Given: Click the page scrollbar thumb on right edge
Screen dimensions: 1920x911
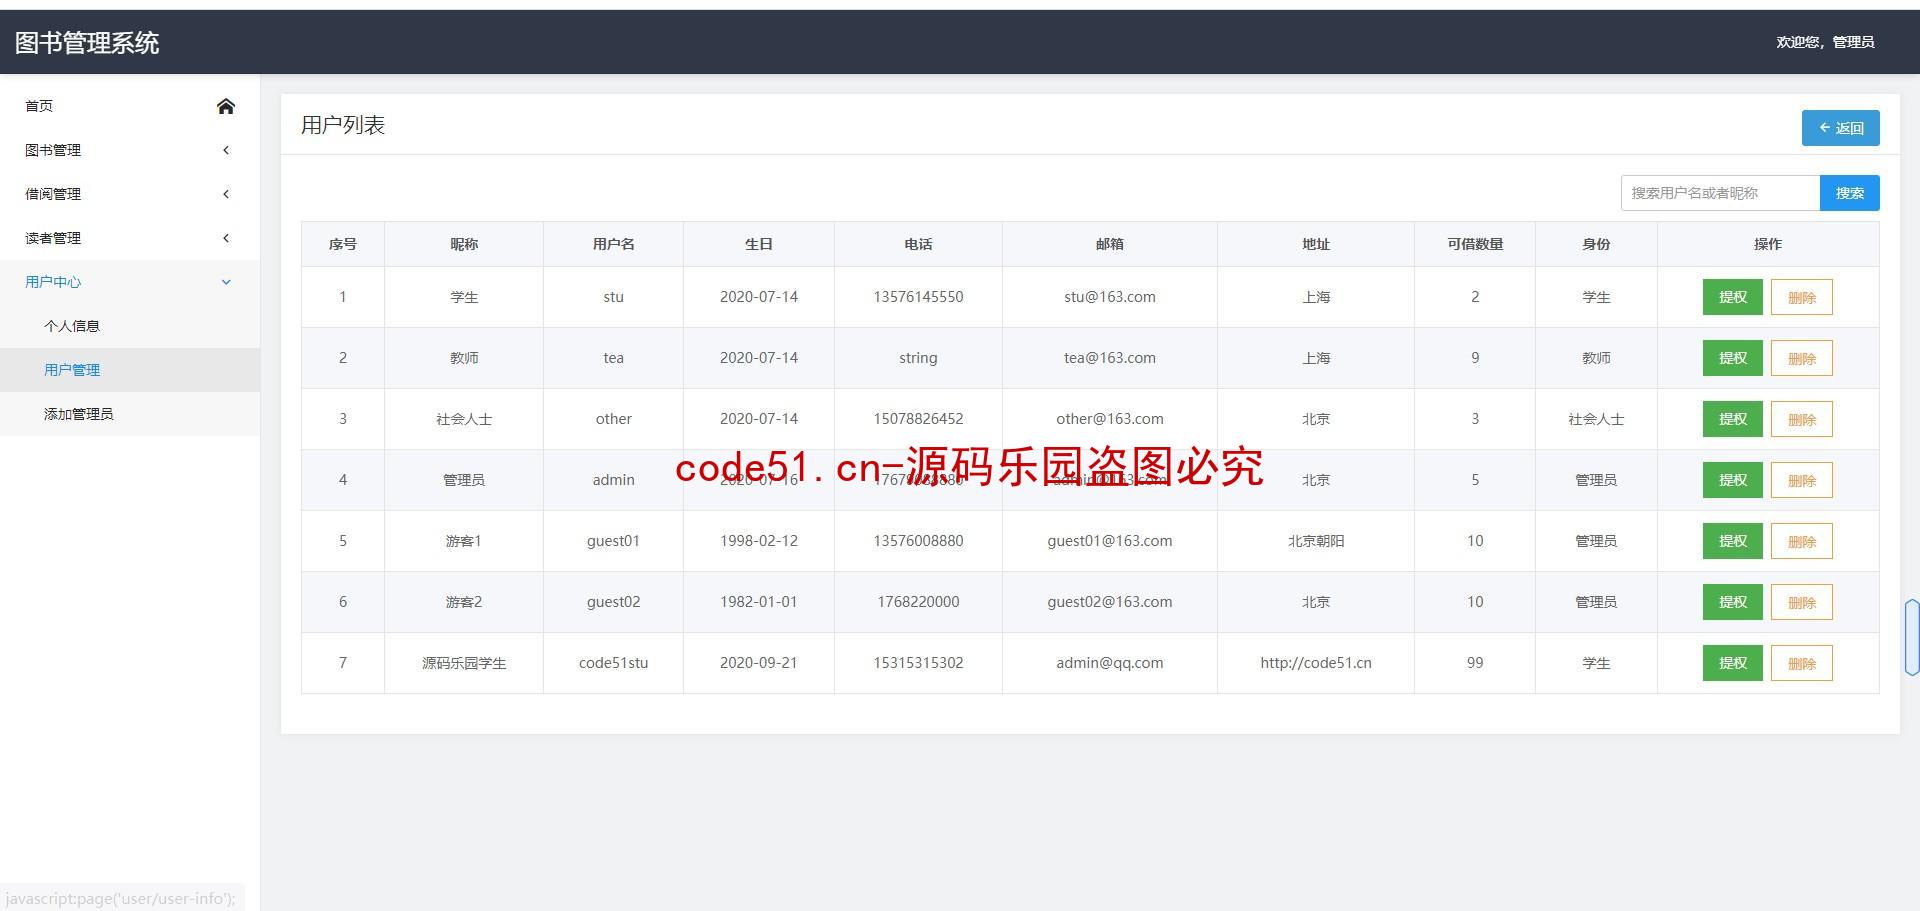Looking at the screenshot, I should coord(1912,637).
